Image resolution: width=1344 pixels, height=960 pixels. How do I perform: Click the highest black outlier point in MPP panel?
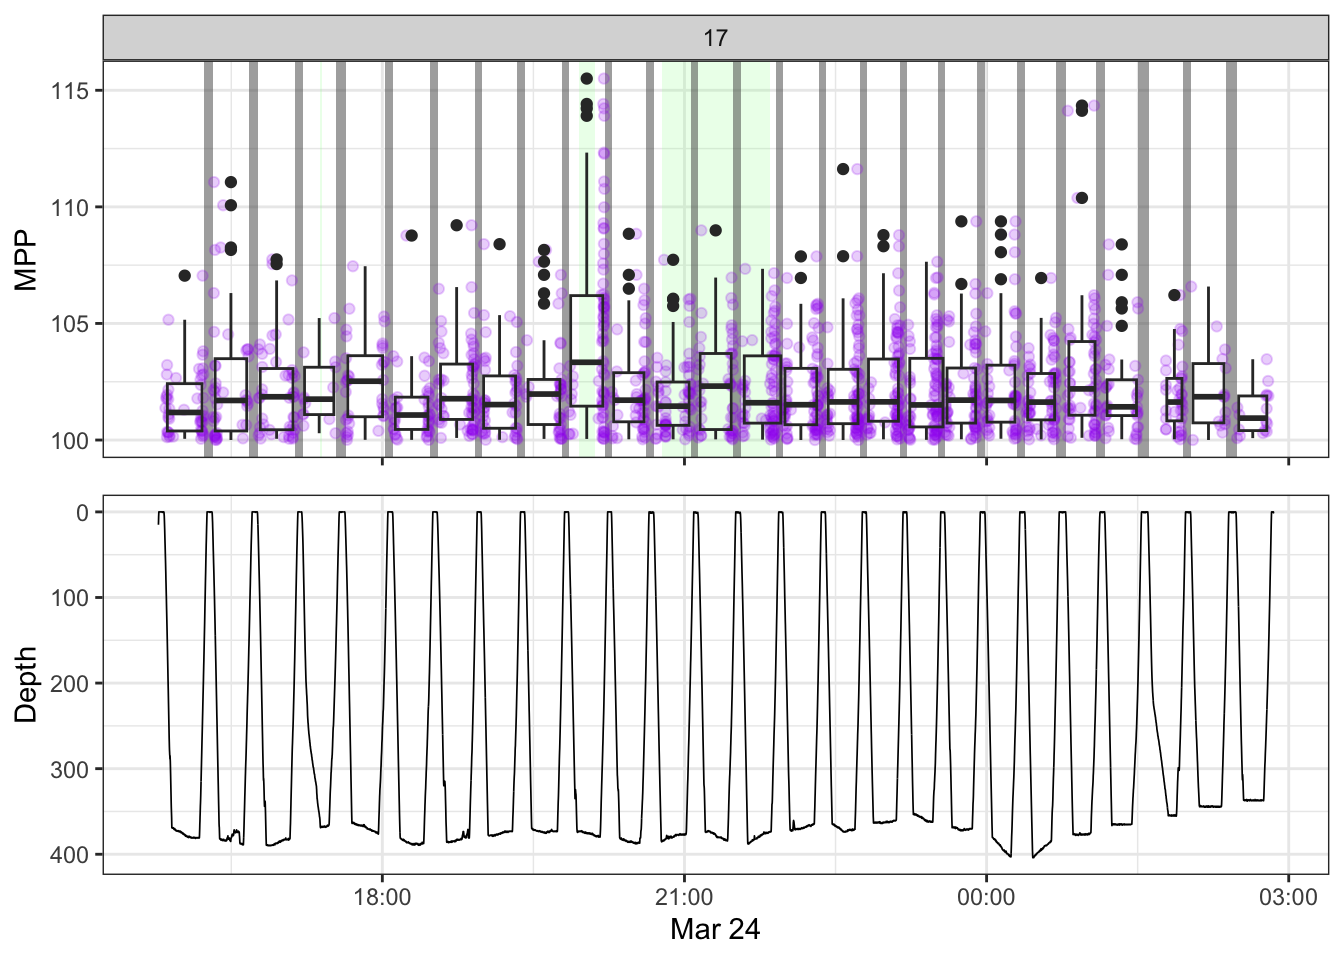click(587, 79)
